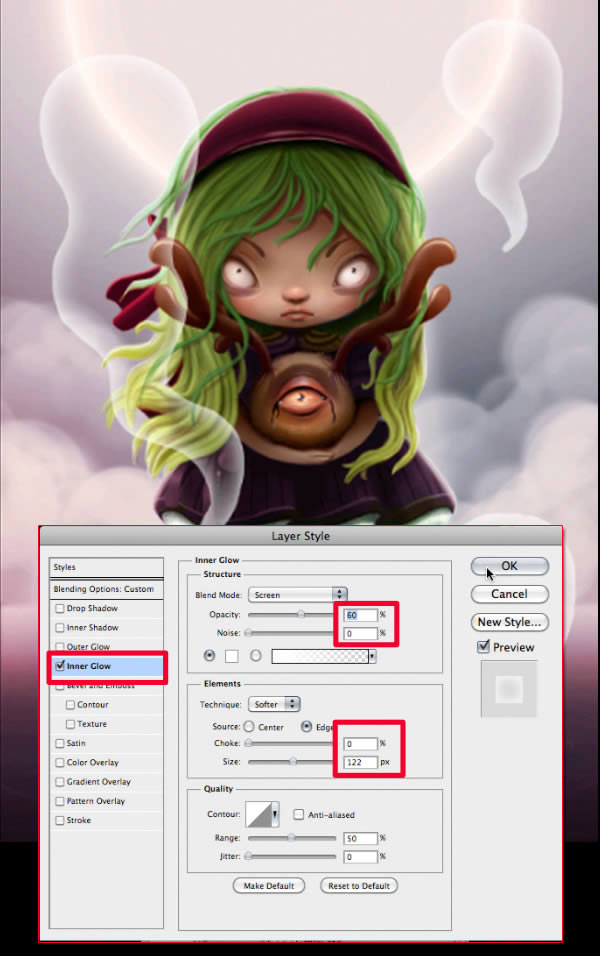Click the Noise value field
Screen dimensions: 600x956
coord(360,633)
